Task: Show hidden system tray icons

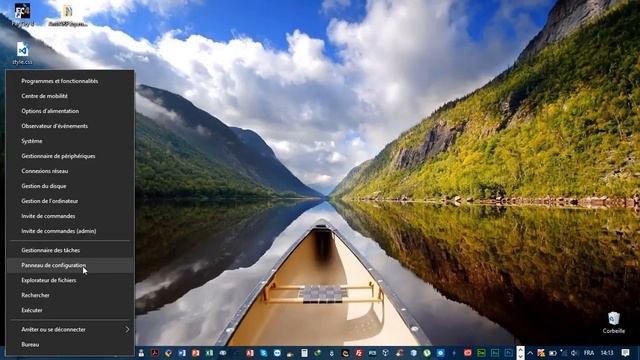Action: (x=530, y=353)
